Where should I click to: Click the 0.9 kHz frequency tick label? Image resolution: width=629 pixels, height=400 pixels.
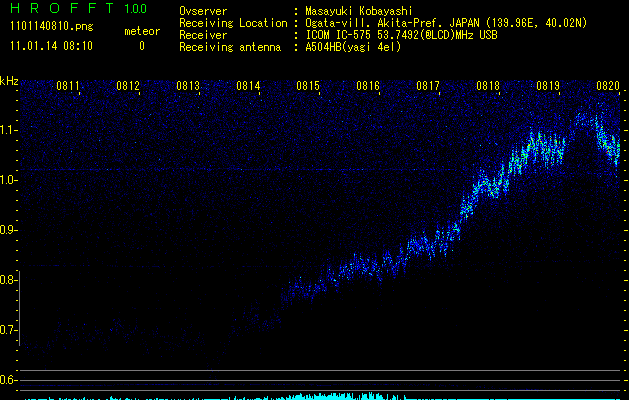tap(7, 230)
